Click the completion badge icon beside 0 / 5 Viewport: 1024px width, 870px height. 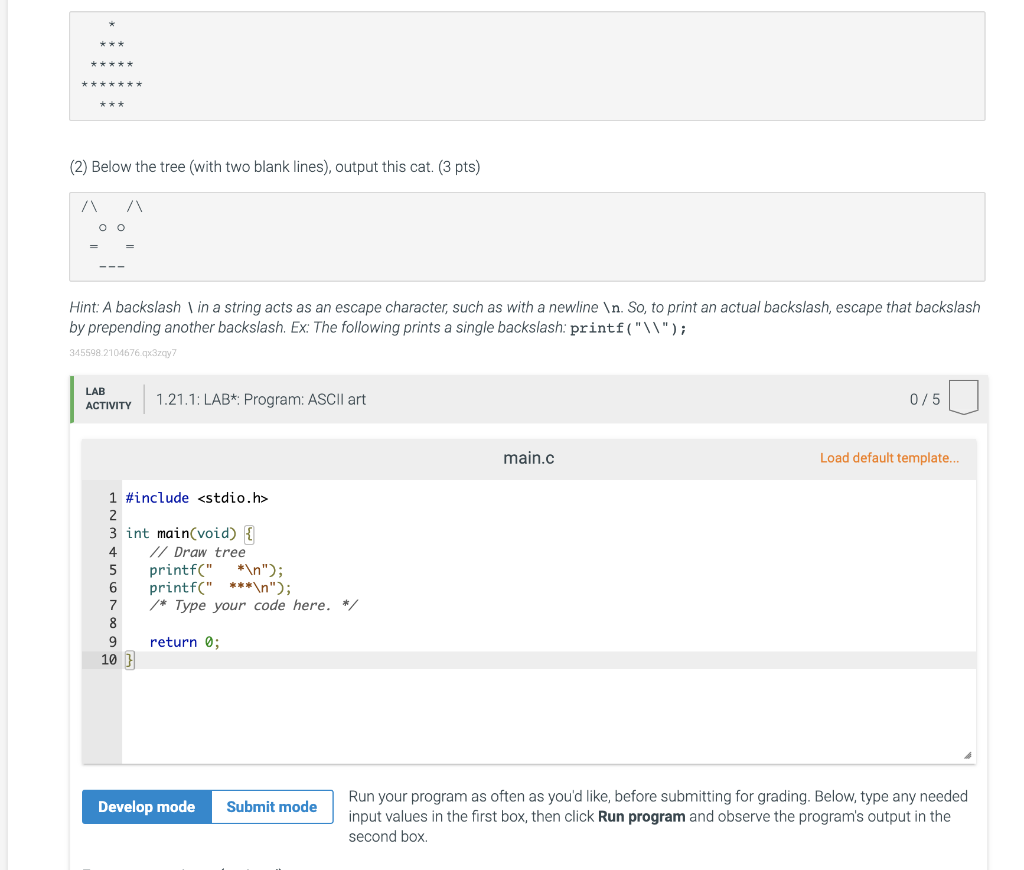962,399
